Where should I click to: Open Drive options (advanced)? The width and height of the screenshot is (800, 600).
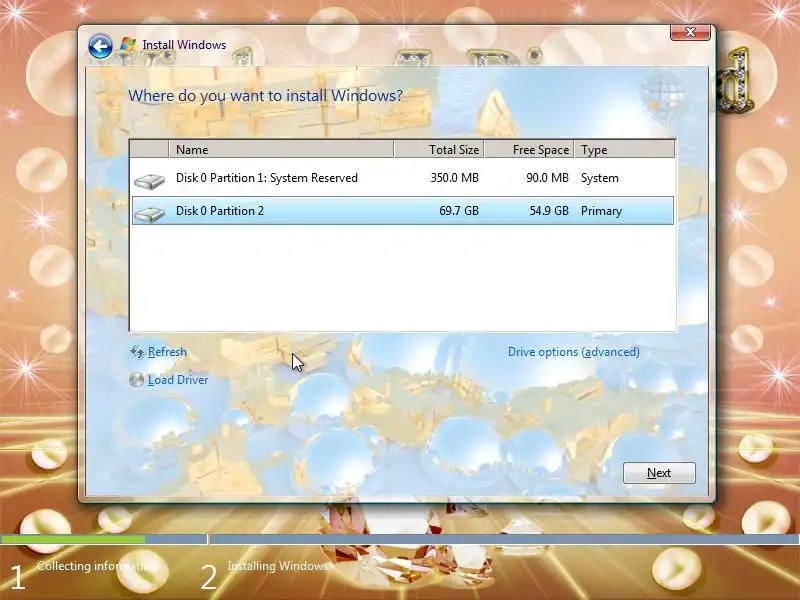[573, 352]
